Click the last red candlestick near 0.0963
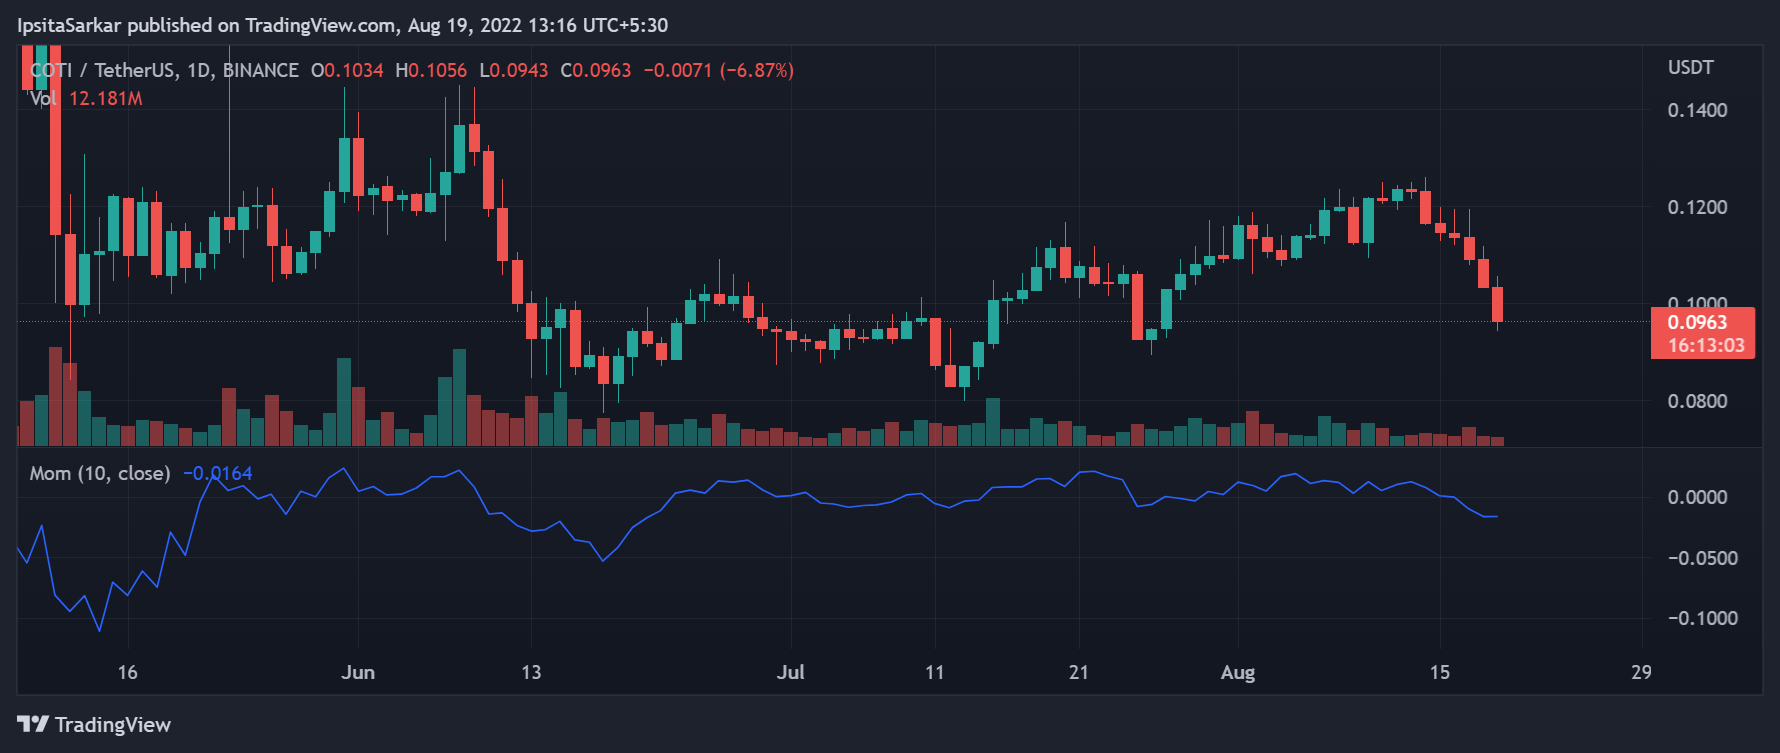Image resolution: width=1780 pixels, height=753 pixels. 1497,304
